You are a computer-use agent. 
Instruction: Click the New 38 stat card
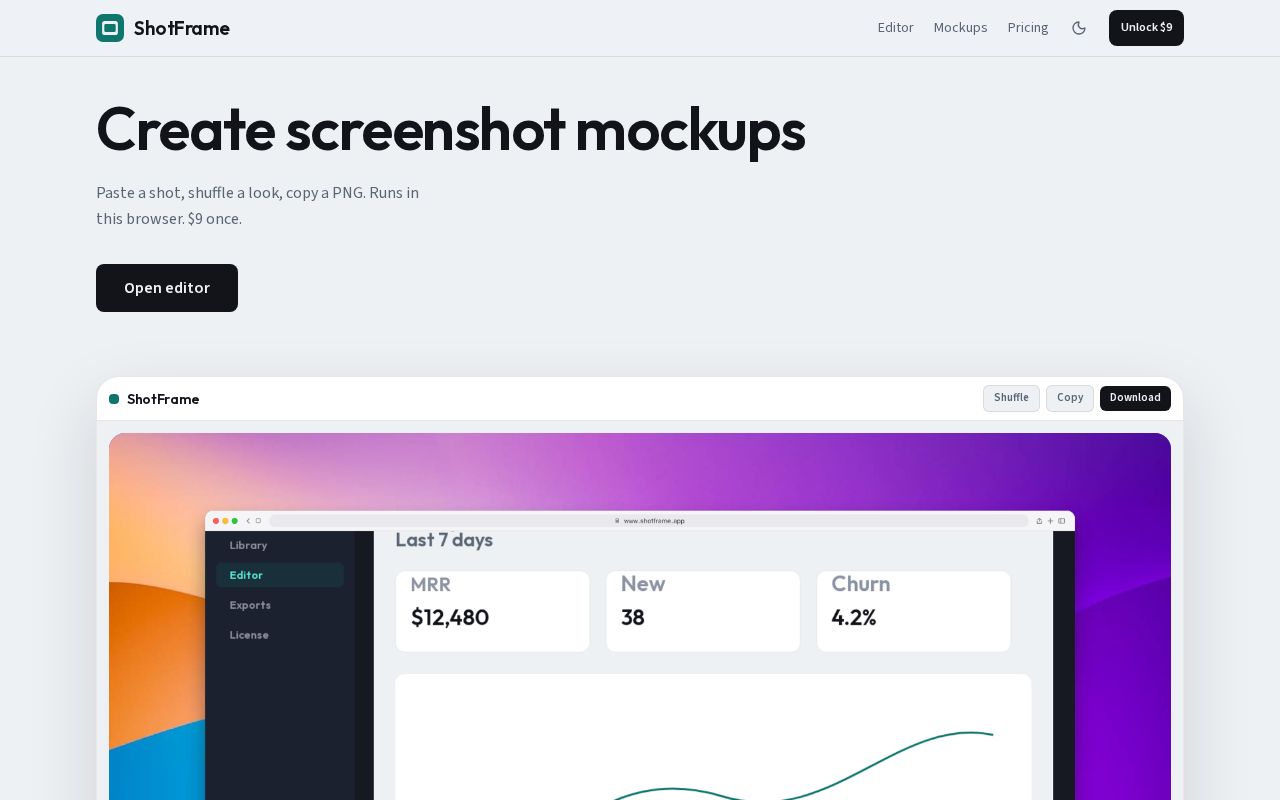703,611
